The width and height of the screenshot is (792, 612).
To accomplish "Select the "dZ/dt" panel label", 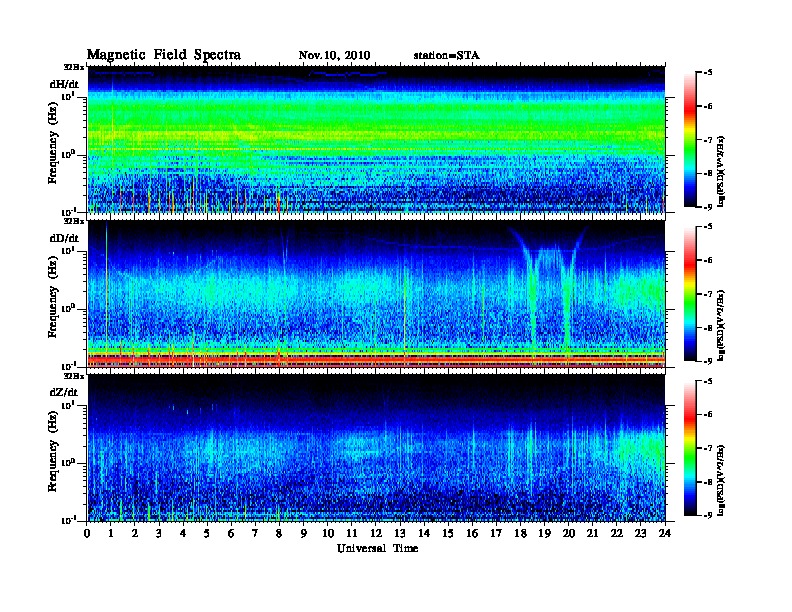I will pos(64,392).
